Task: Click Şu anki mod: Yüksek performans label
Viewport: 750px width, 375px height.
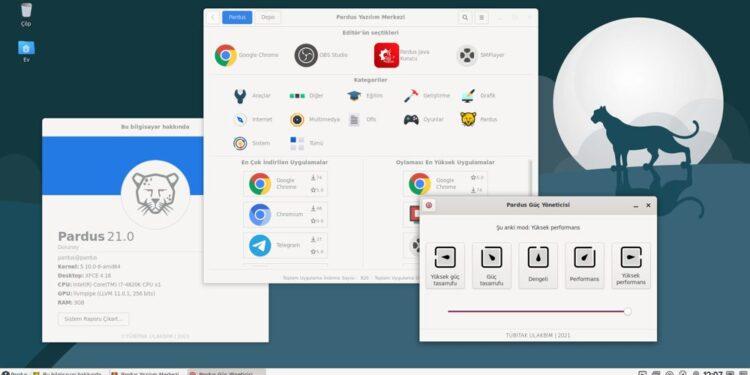Action: (538, 228)
